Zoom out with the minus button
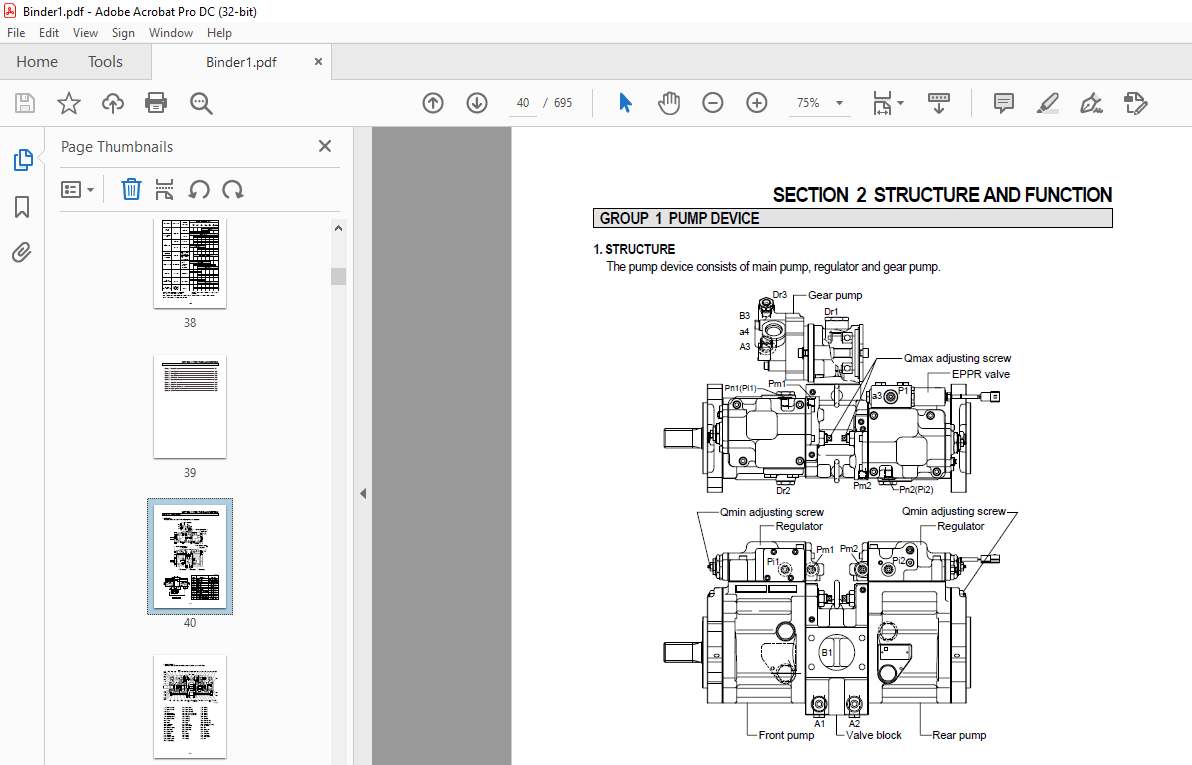The width and height of the screenshot is (1192, 765). click(x=712, y=103)
